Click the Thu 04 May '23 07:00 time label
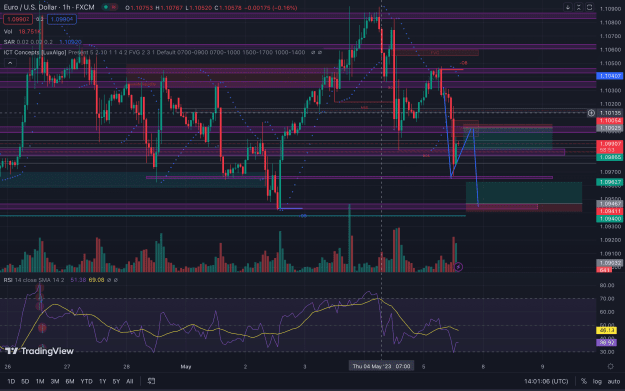 pyautogui.click(x=381, y=366)
